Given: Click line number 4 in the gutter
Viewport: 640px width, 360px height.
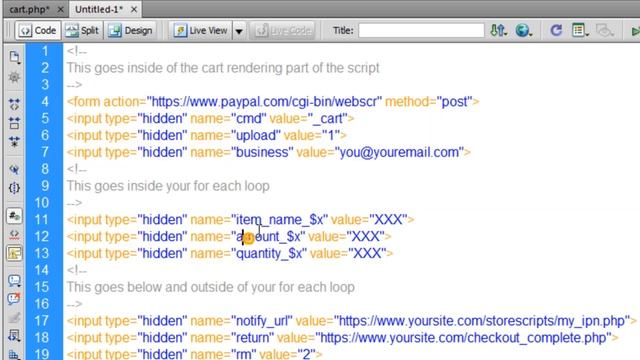Looking at the screenshot, I should 44,102.
